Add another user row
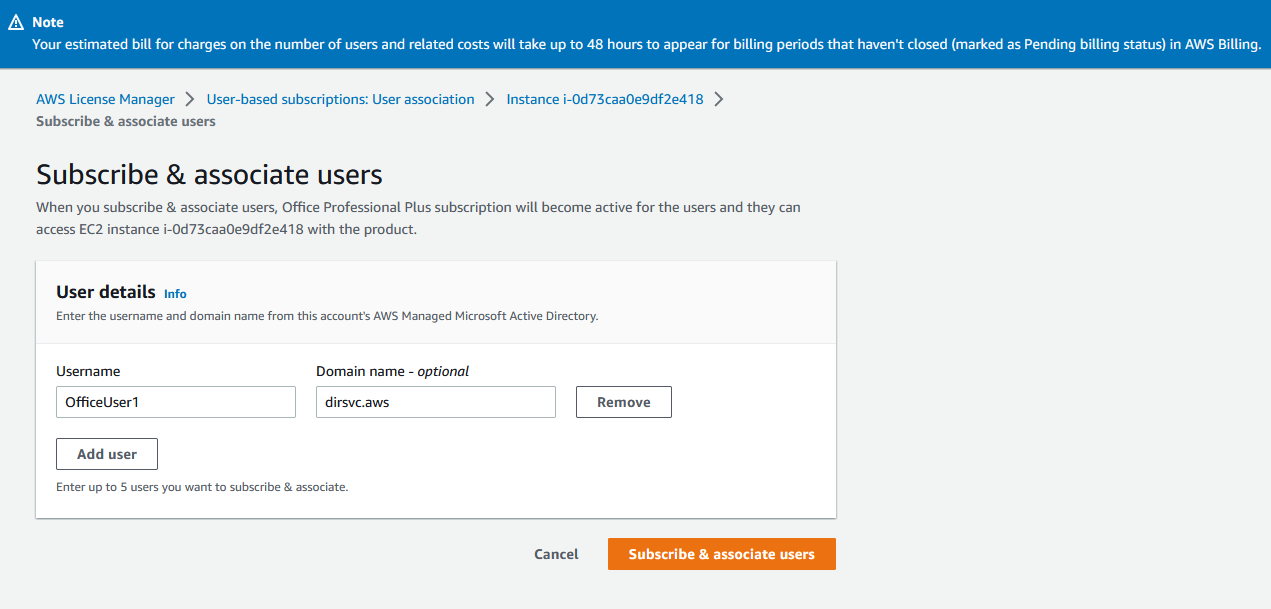The width and height of the screenshot is (1271, 609). coord(106,453)
